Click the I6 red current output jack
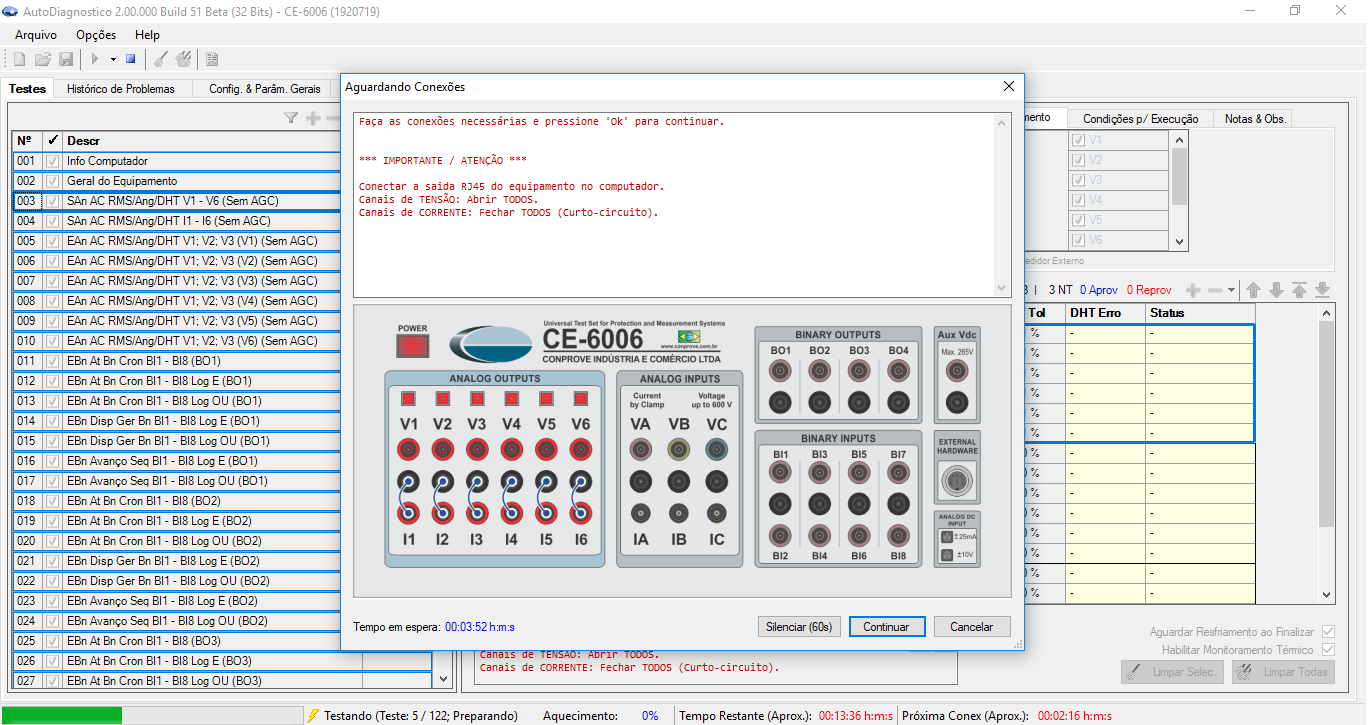This screenshot has height=725, width=1371. pos(580,513)
